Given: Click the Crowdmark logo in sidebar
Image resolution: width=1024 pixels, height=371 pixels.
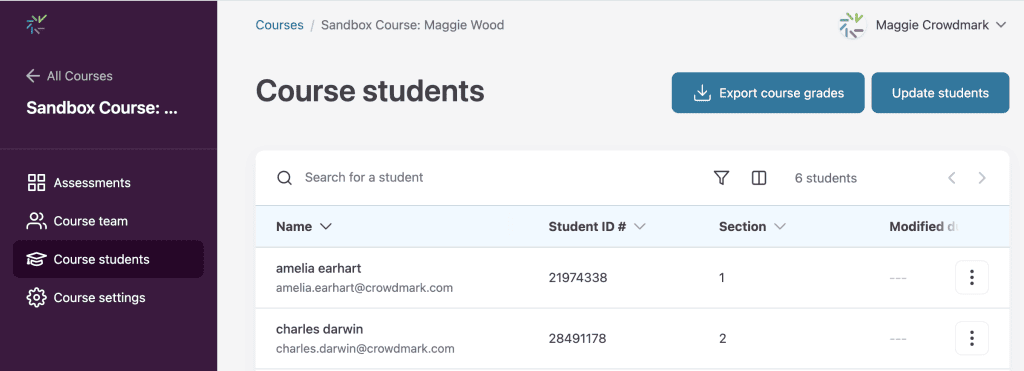Looking at the screenshot, I should tap(36, 24).
